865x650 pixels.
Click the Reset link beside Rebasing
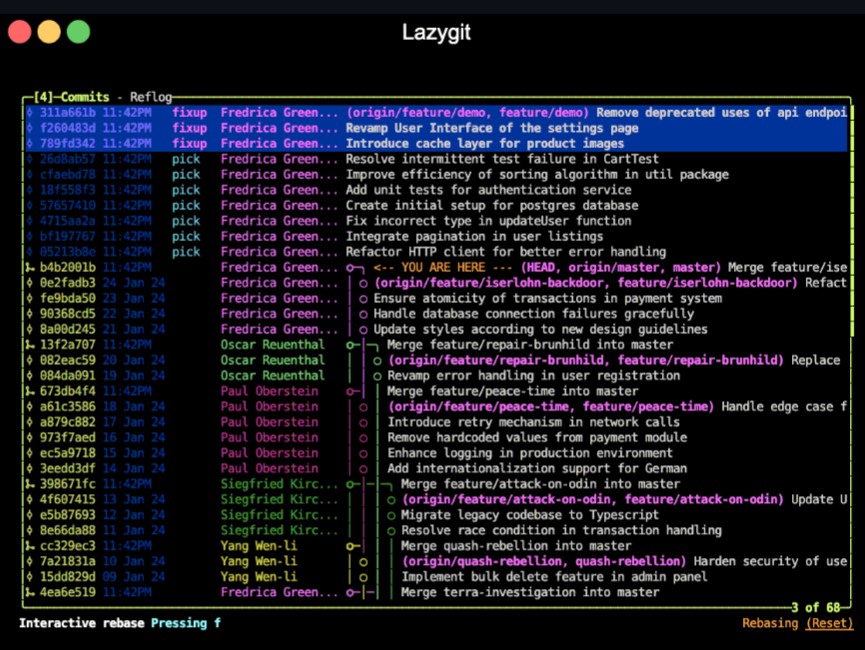click(x=829, y=623)
